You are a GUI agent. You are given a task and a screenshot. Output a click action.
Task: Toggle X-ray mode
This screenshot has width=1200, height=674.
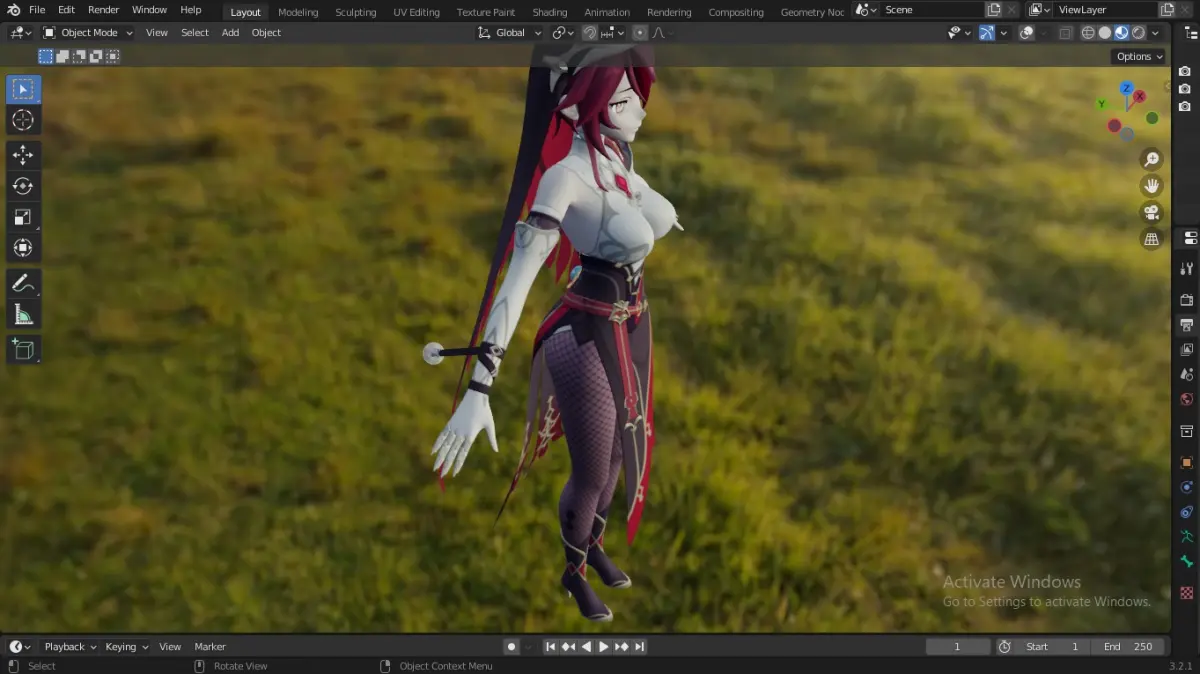[x=1066, y=32]
